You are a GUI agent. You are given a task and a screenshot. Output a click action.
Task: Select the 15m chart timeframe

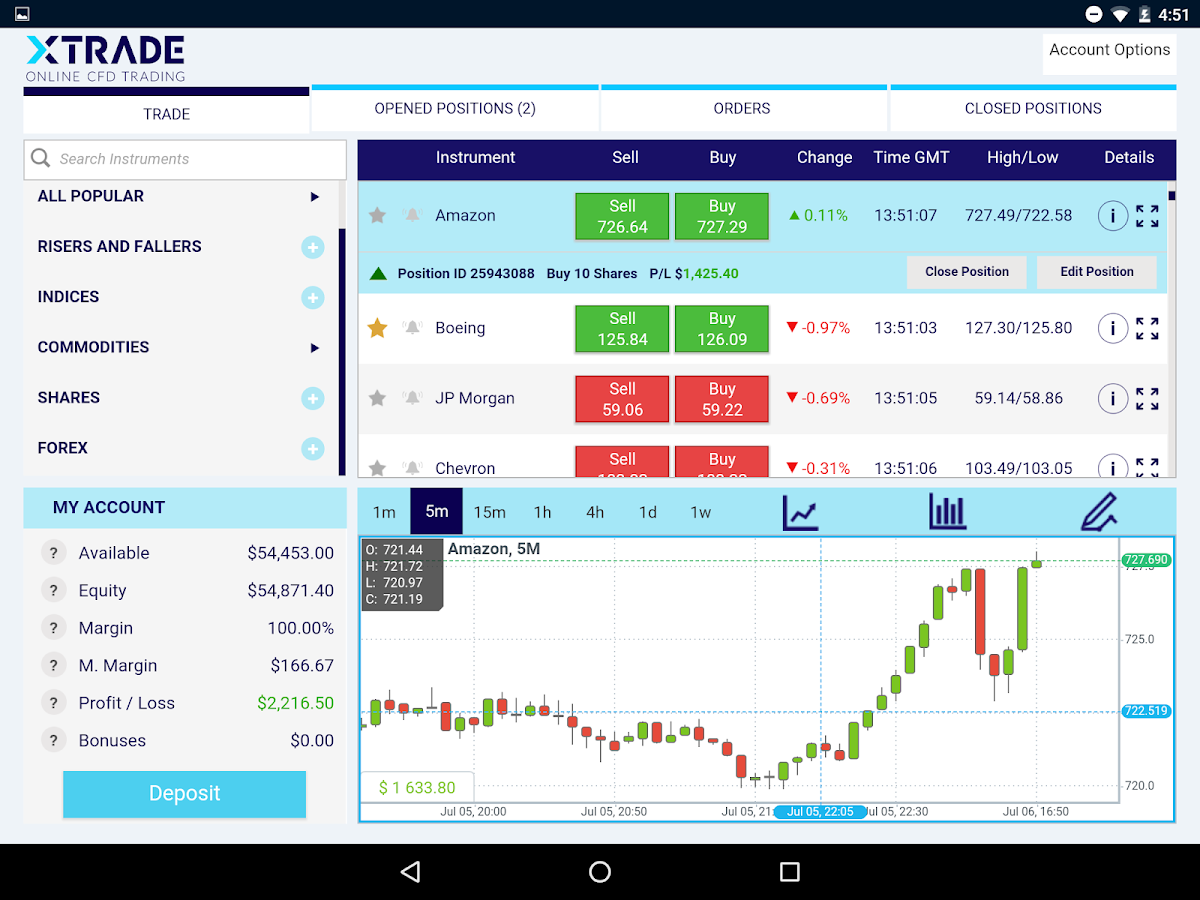489,512
